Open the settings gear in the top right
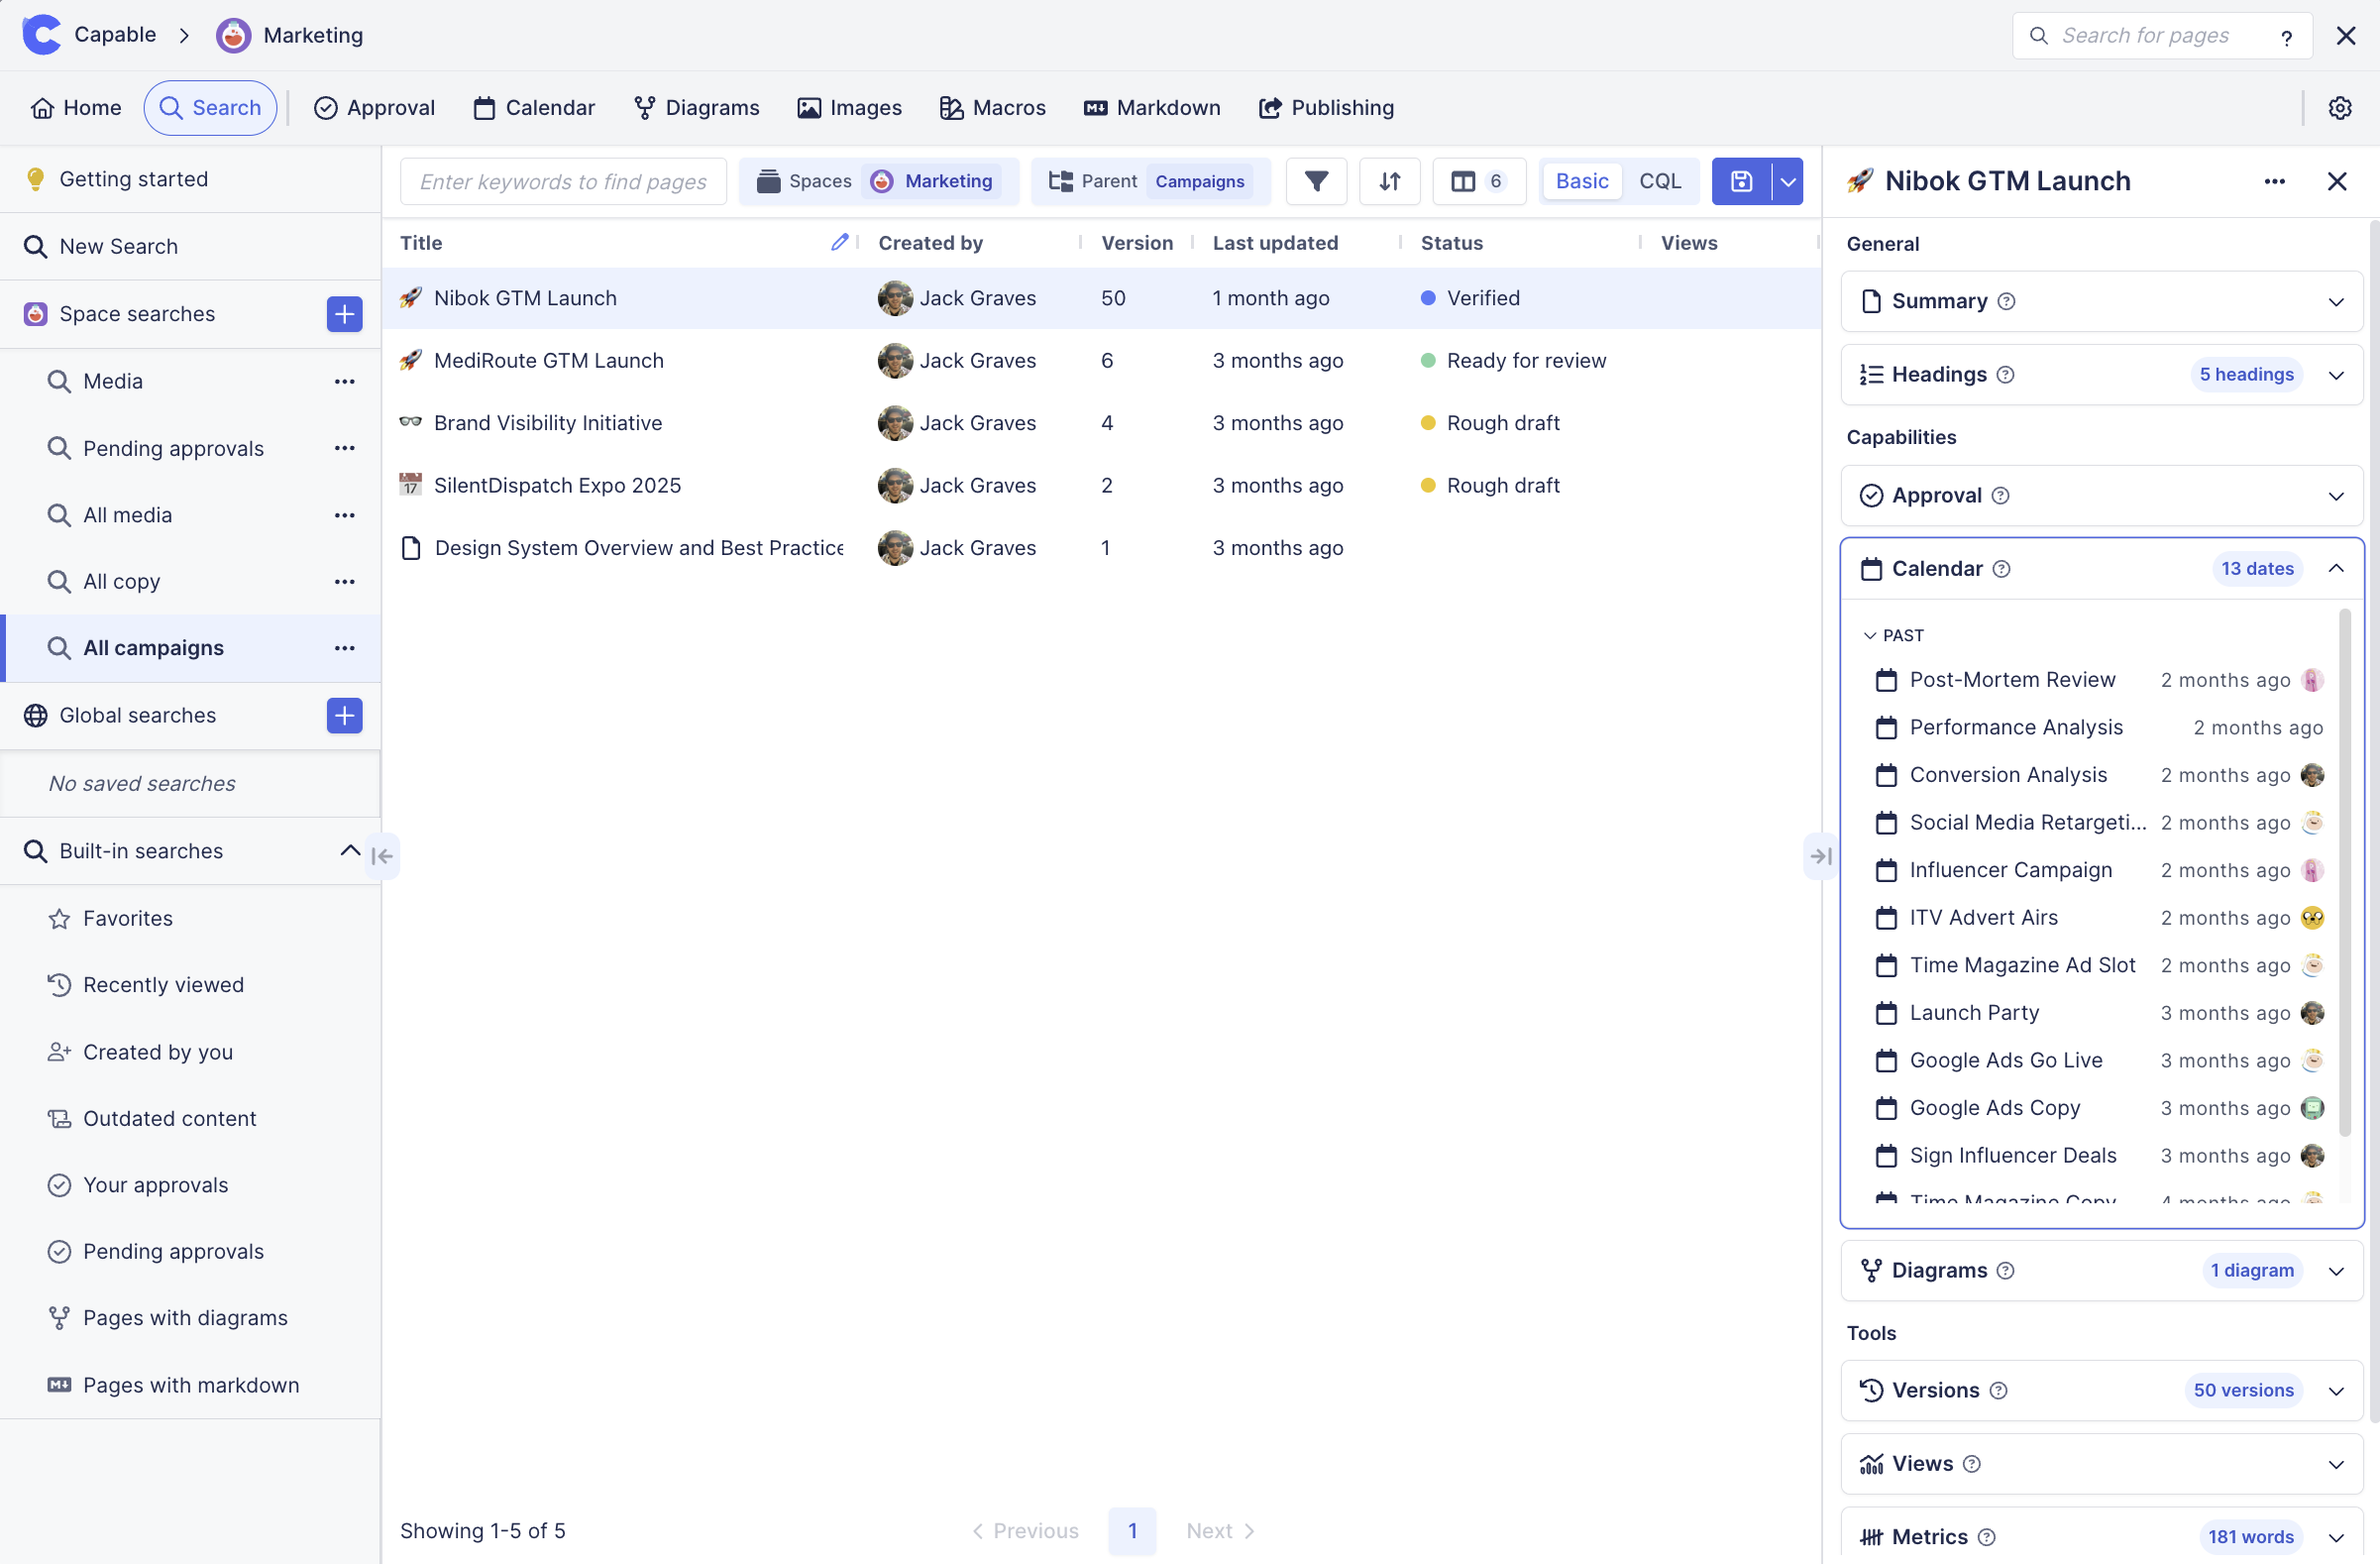The height and width of the screenshot is (1564, 2380). tap(2340, 107)
